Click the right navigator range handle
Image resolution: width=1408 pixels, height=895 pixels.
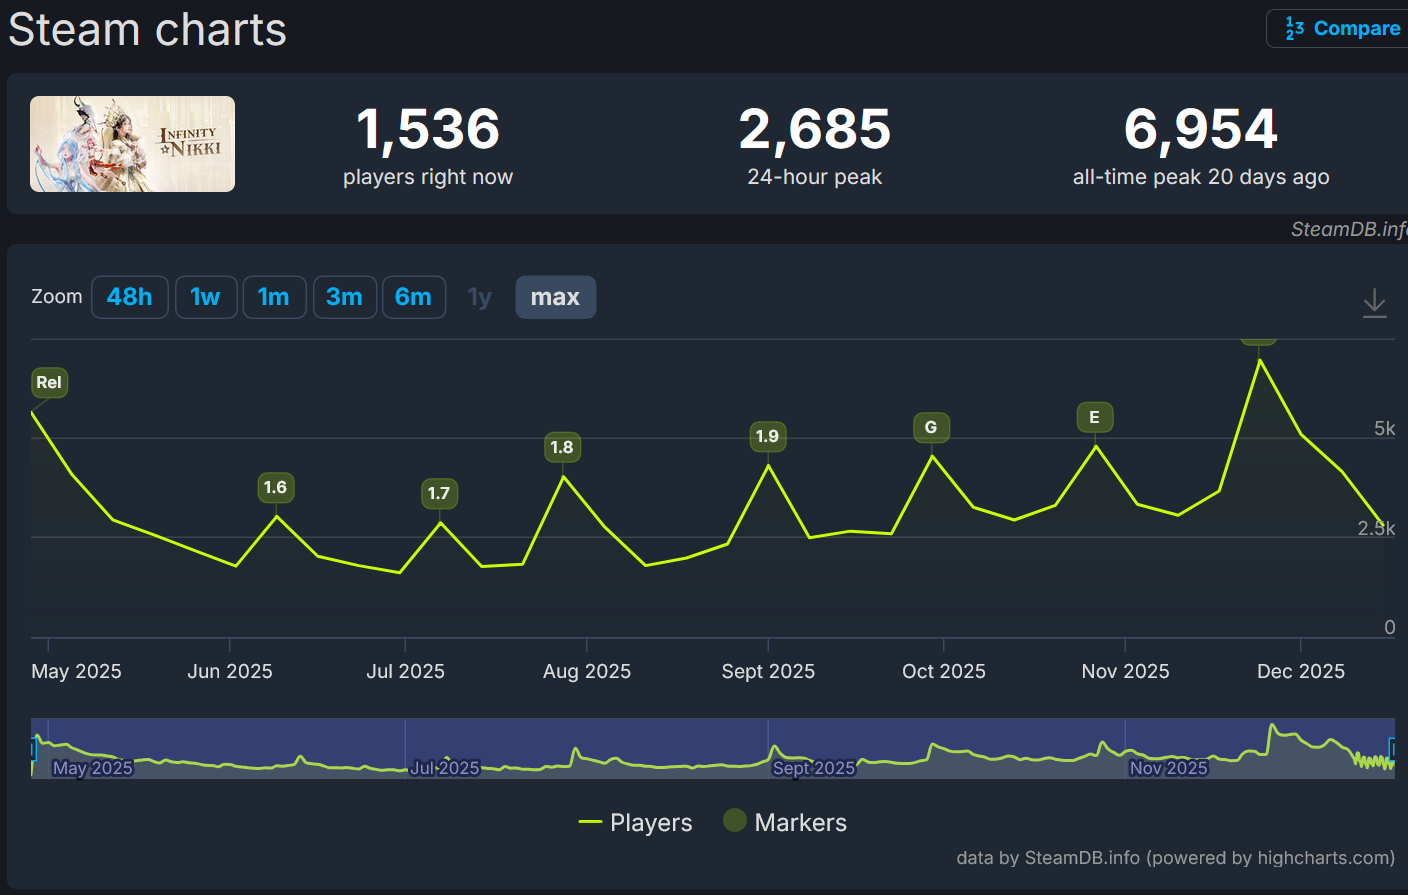[1392, 748]
